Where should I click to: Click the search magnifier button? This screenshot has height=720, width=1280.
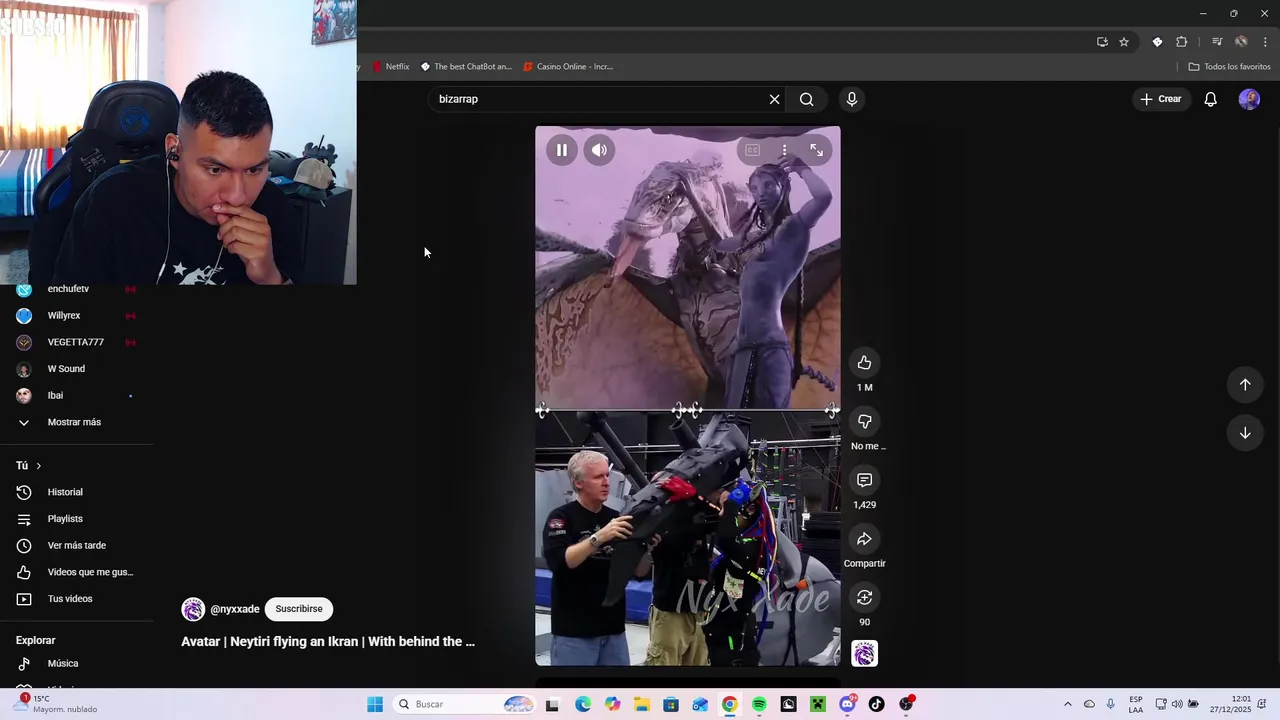point(807,99)
